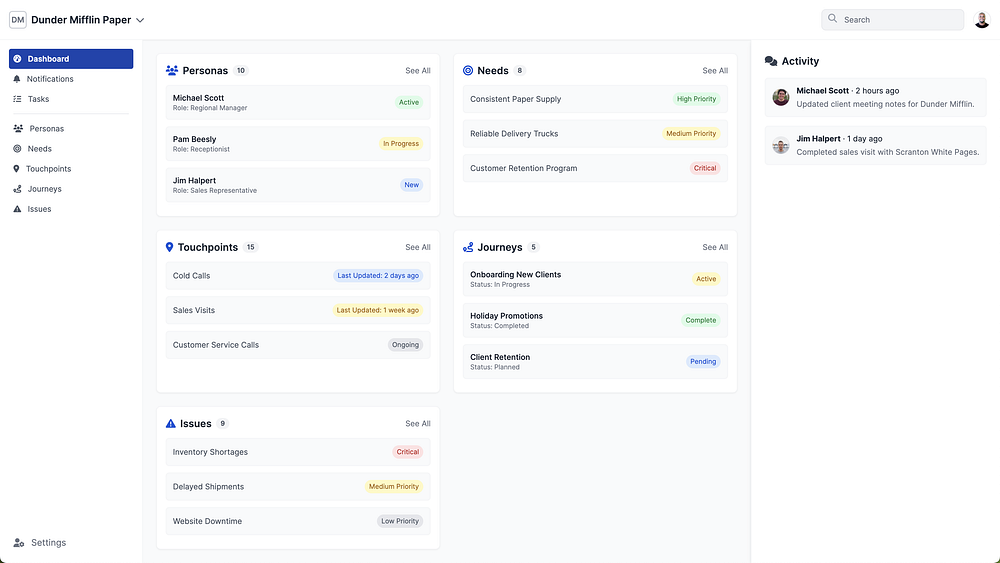
Task: Open the Jim Halpert persona row
Action: pos(298,185)
